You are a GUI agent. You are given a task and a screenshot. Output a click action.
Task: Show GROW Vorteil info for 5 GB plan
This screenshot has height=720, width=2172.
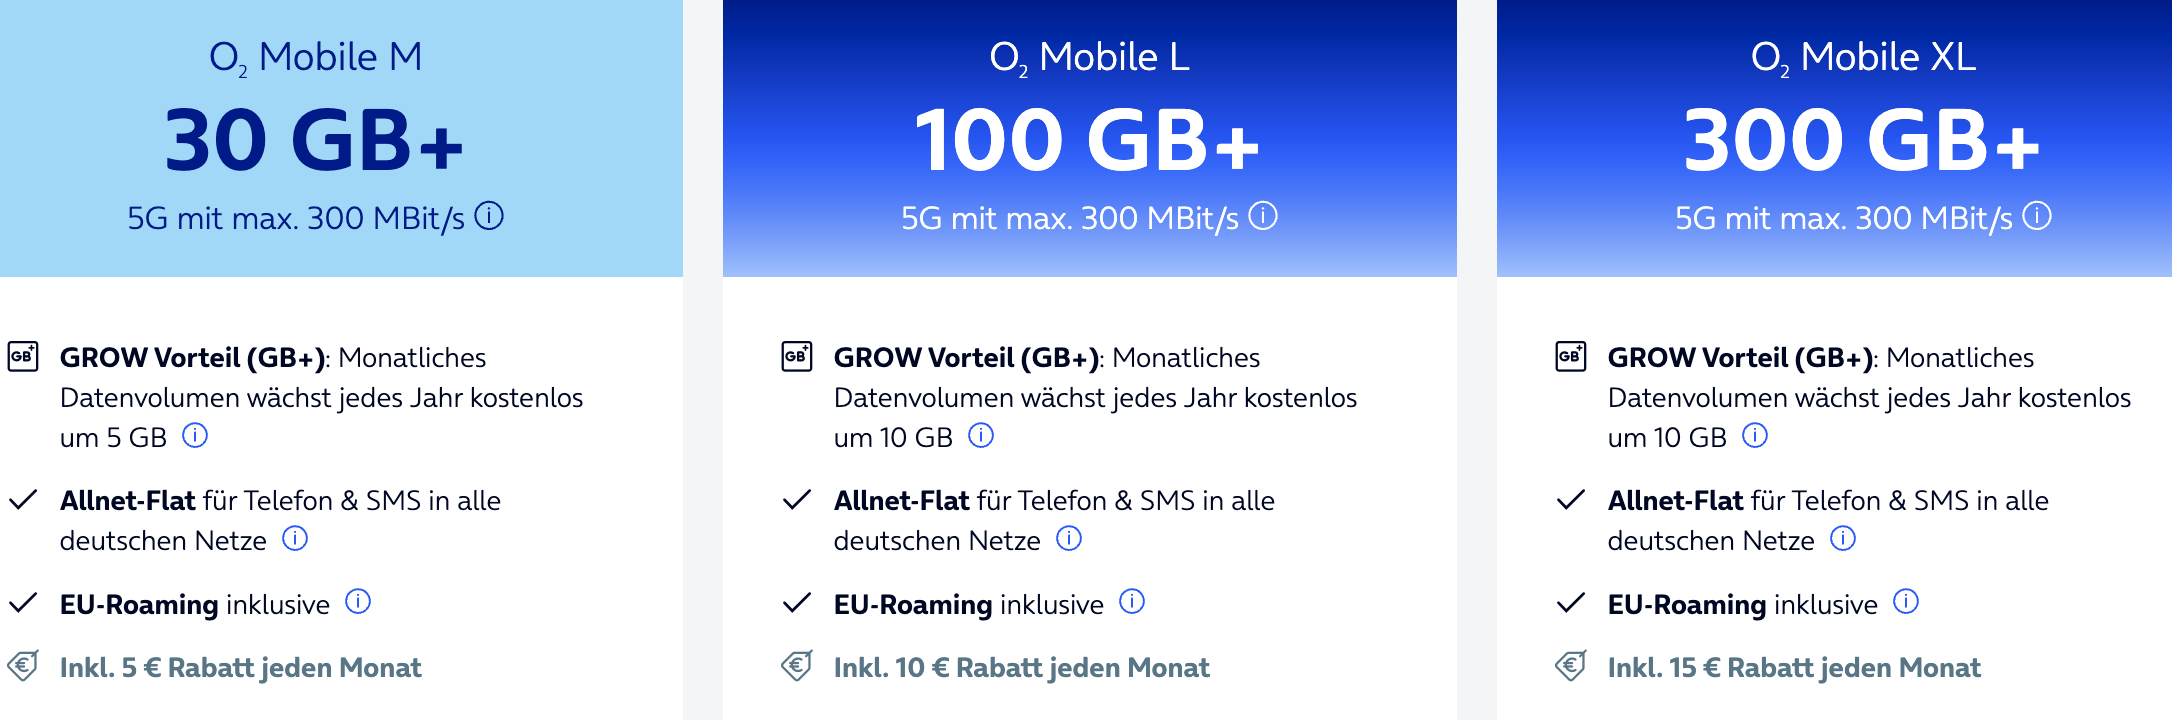click(195, 436)
